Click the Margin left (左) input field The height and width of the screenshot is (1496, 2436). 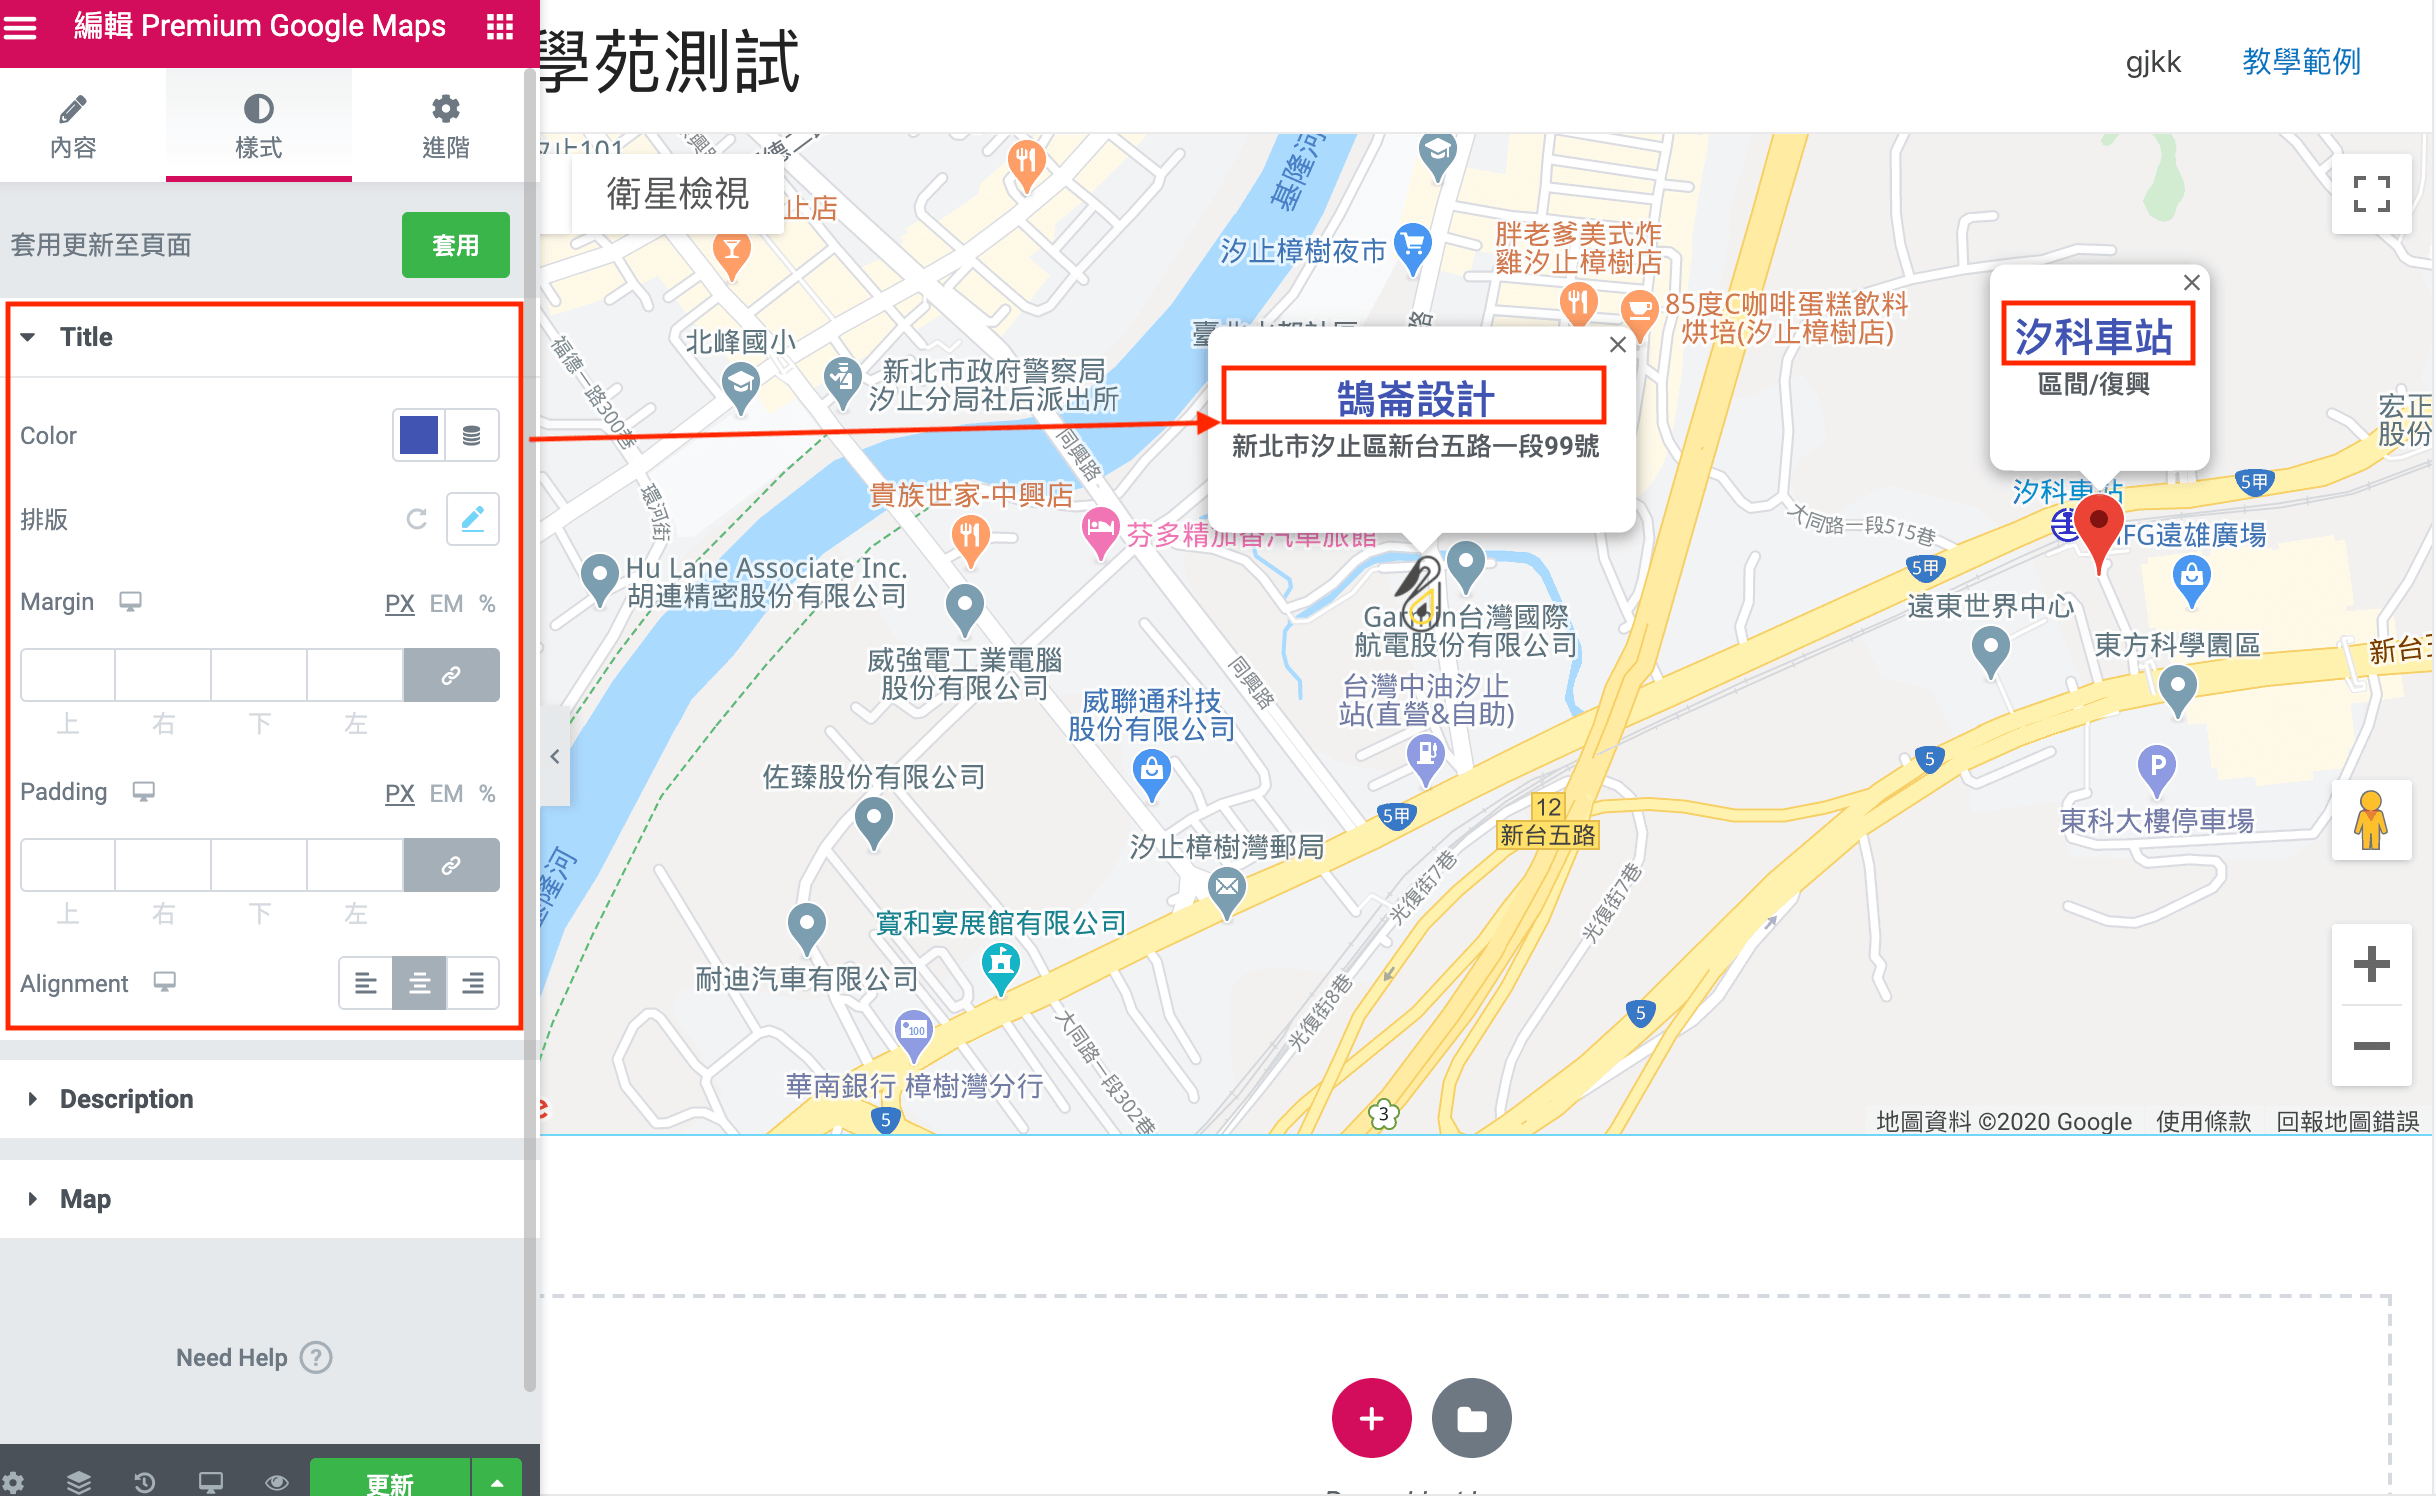click(x=356, y=675)
